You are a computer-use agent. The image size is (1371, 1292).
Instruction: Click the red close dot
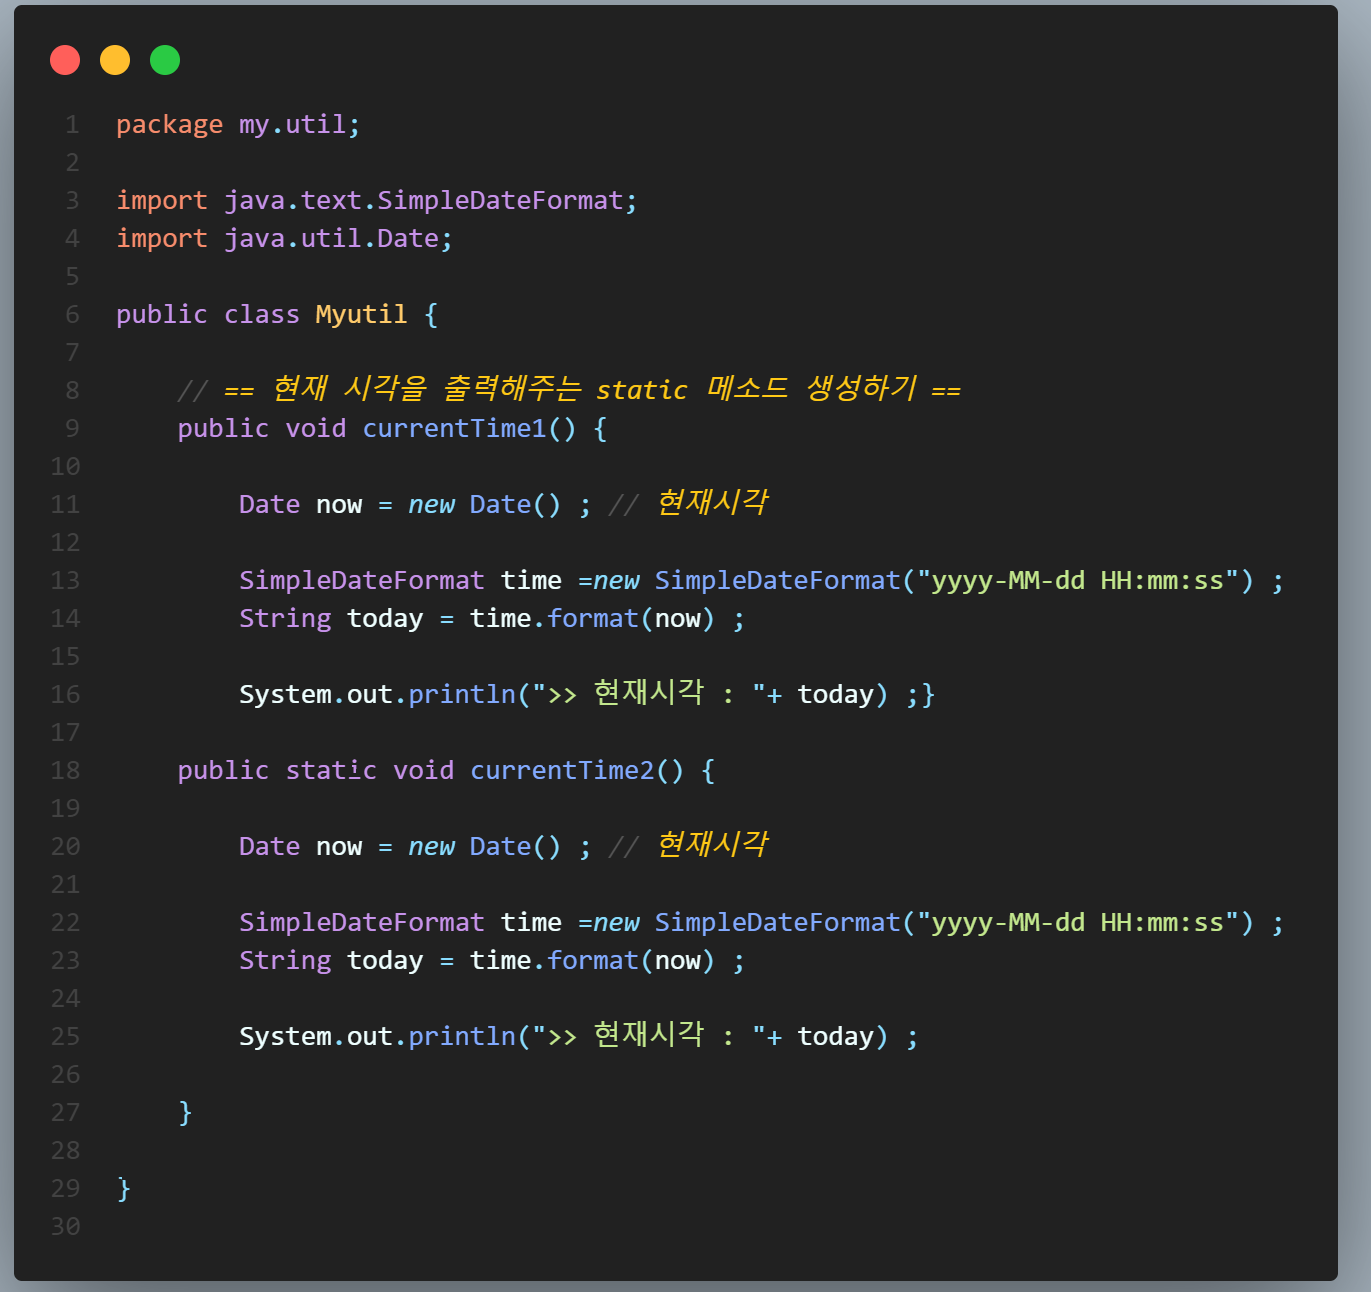pyautogui.click(x=65, y=60)
